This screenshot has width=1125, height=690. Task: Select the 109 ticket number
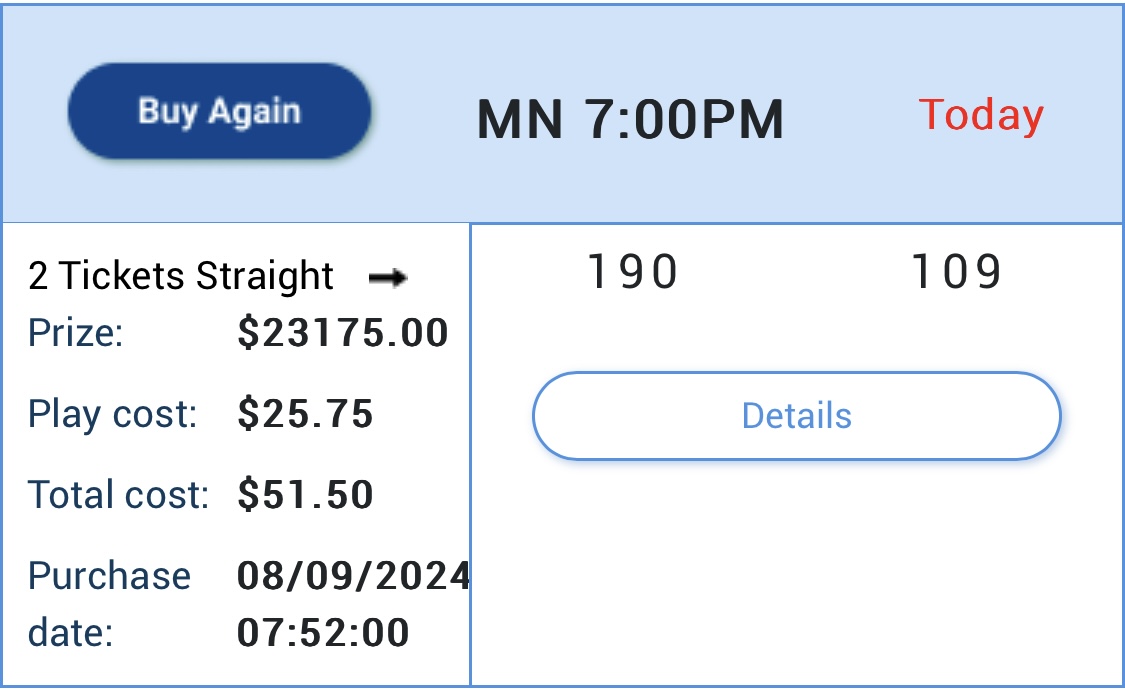956,272
